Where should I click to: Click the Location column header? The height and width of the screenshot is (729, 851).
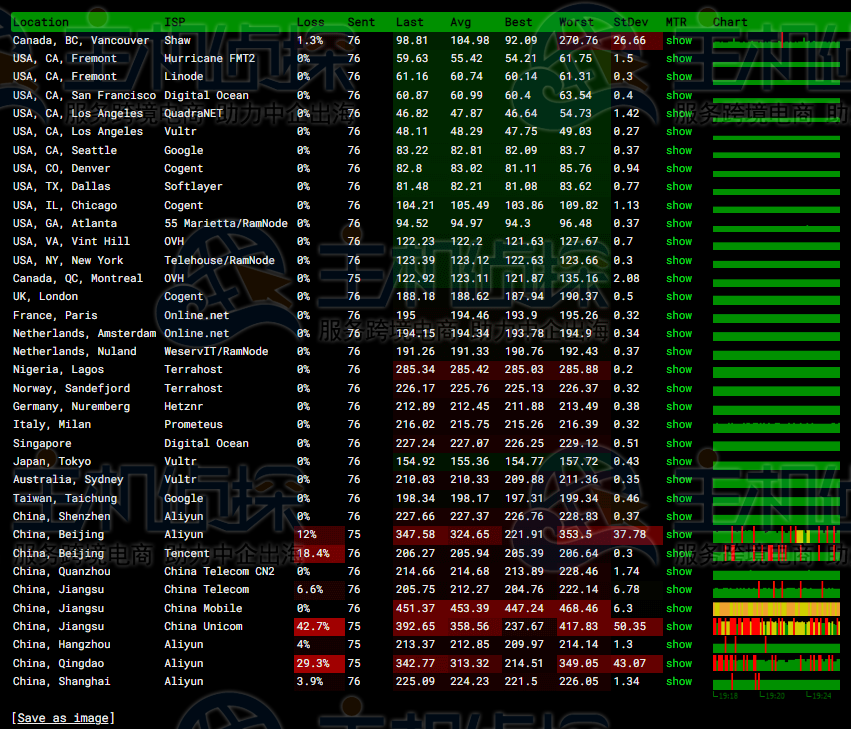tap(41, 22)
